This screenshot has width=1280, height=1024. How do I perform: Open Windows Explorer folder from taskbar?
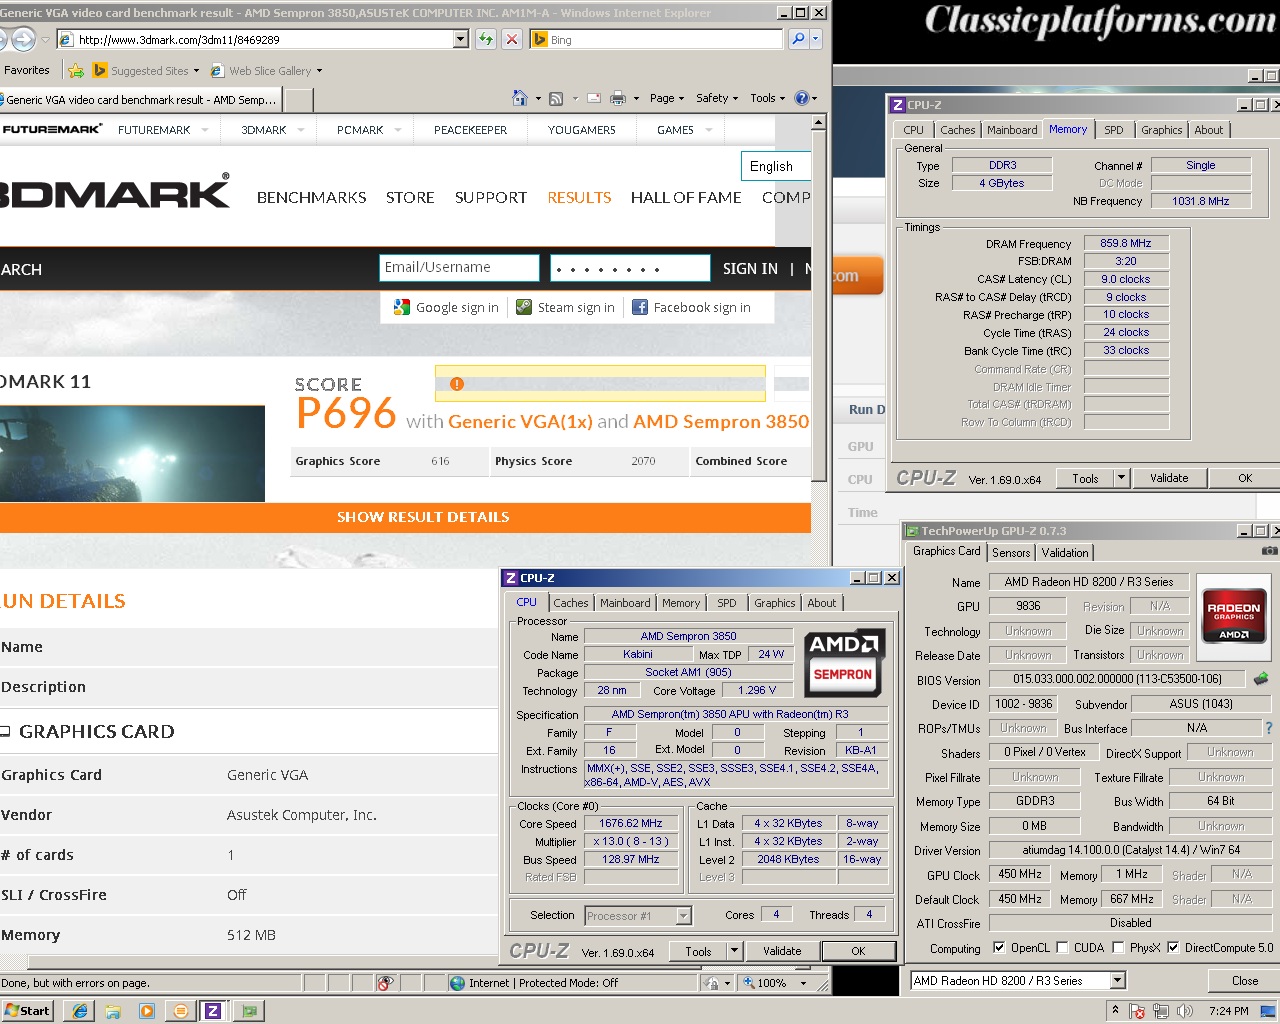[113, 1011]
